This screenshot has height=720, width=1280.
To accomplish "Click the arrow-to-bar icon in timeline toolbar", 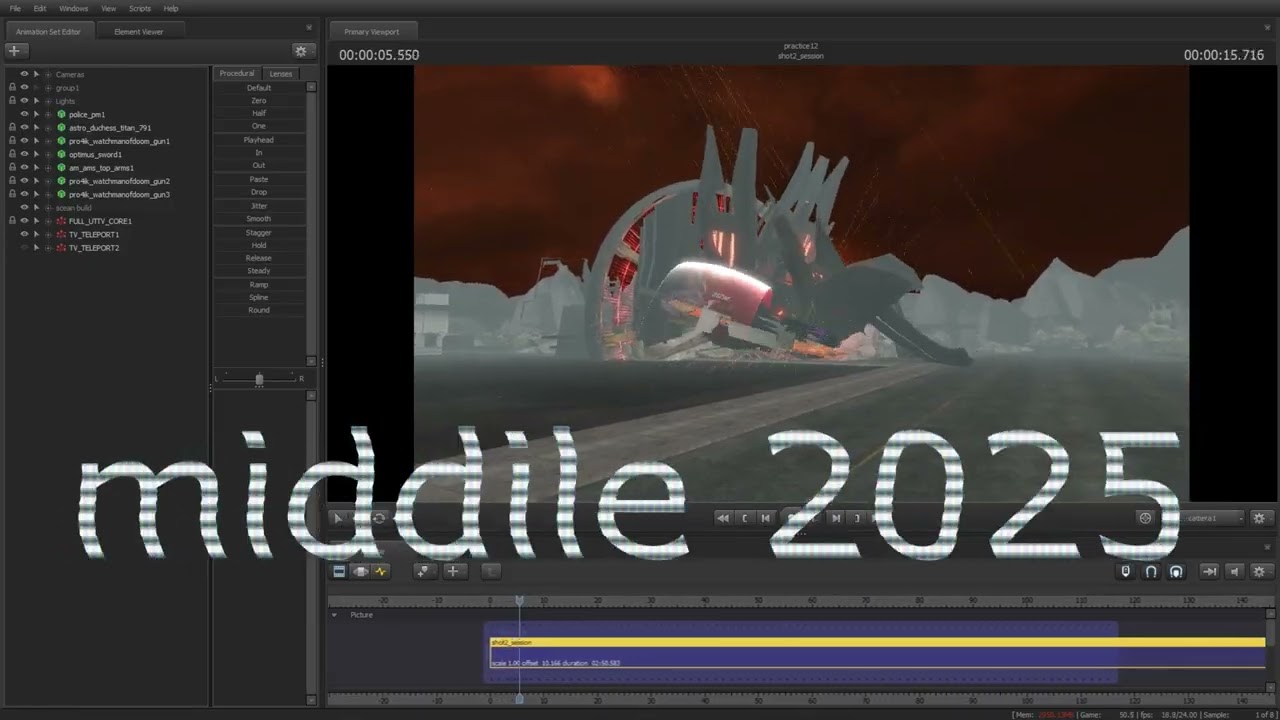I will (x=1209, y=571).
